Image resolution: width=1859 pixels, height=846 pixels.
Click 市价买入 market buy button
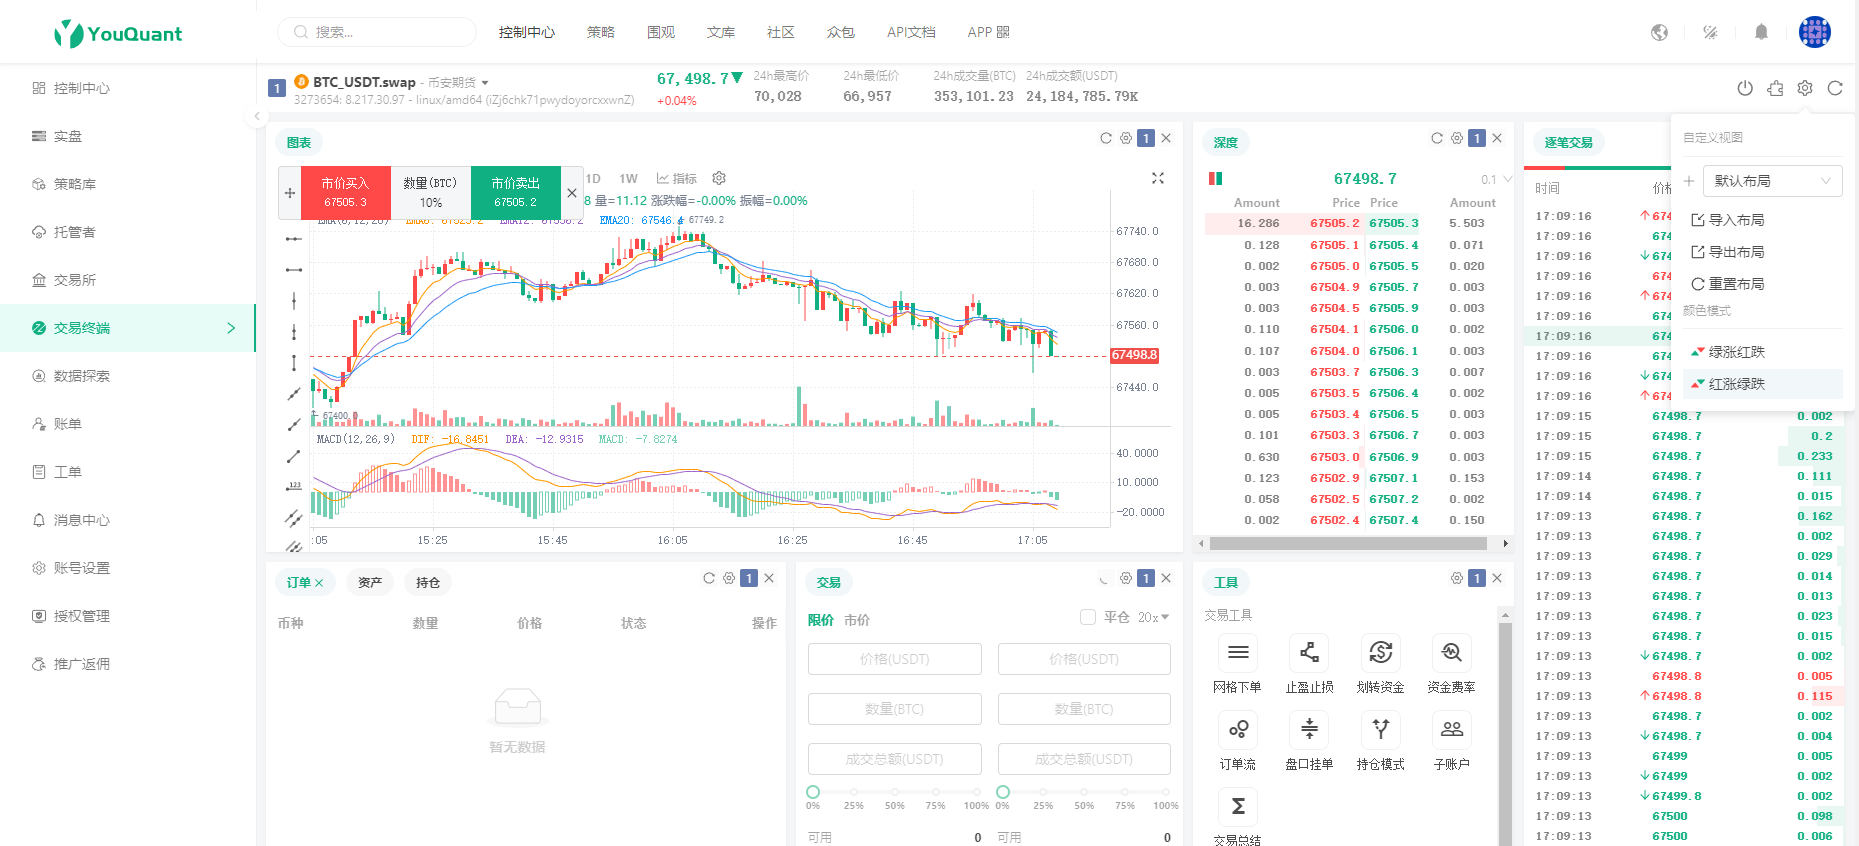coord(345,192)
